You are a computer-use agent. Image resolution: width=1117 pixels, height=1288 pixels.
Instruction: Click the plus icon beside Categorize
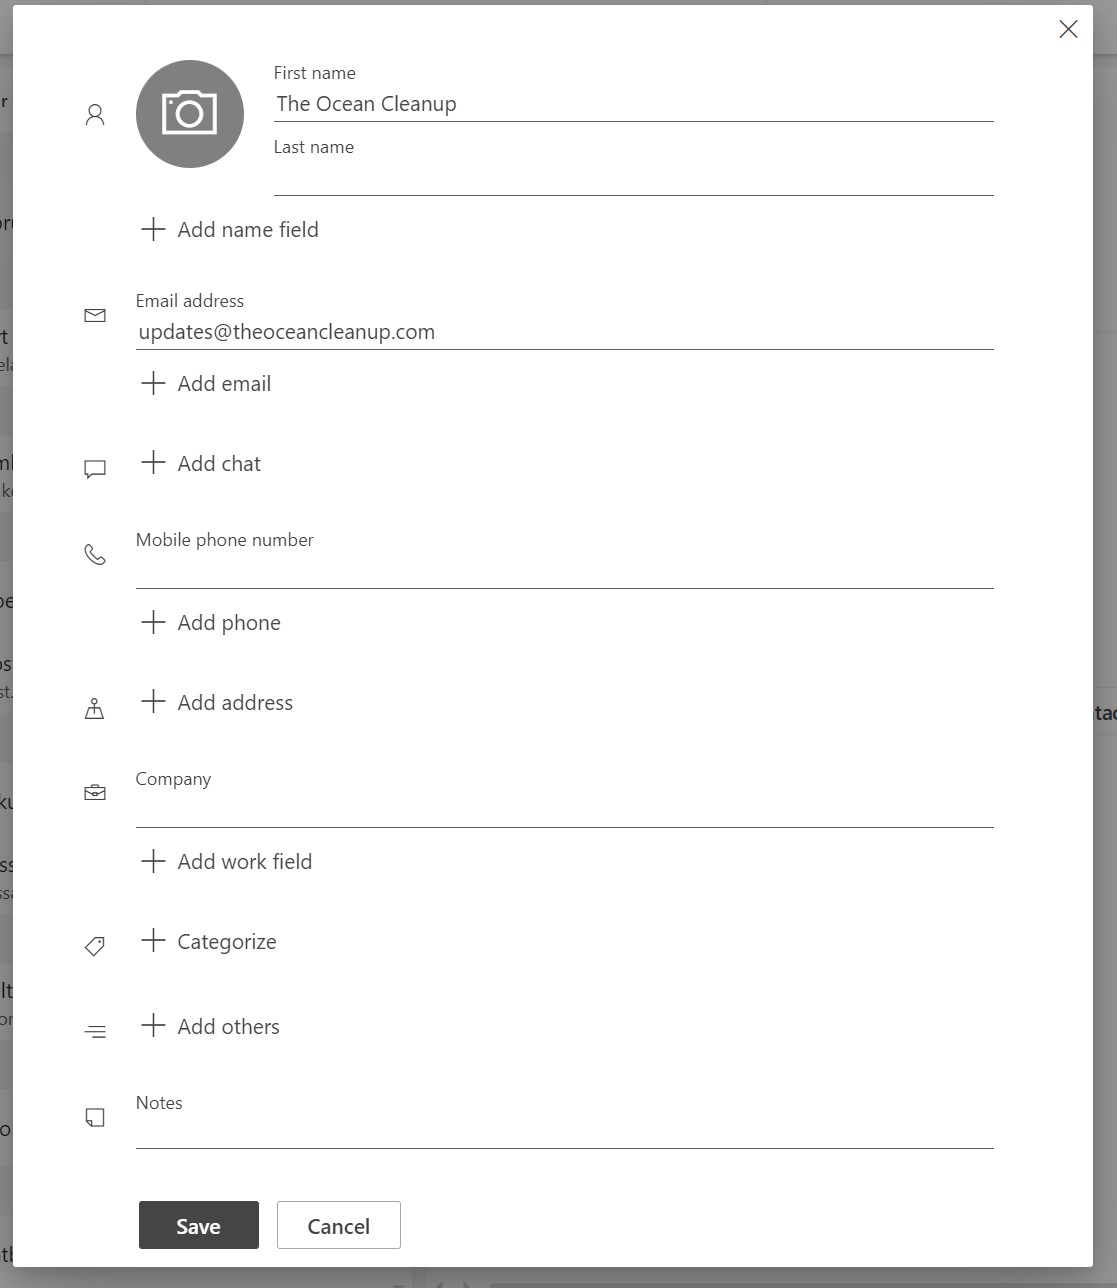pos(153,941)
